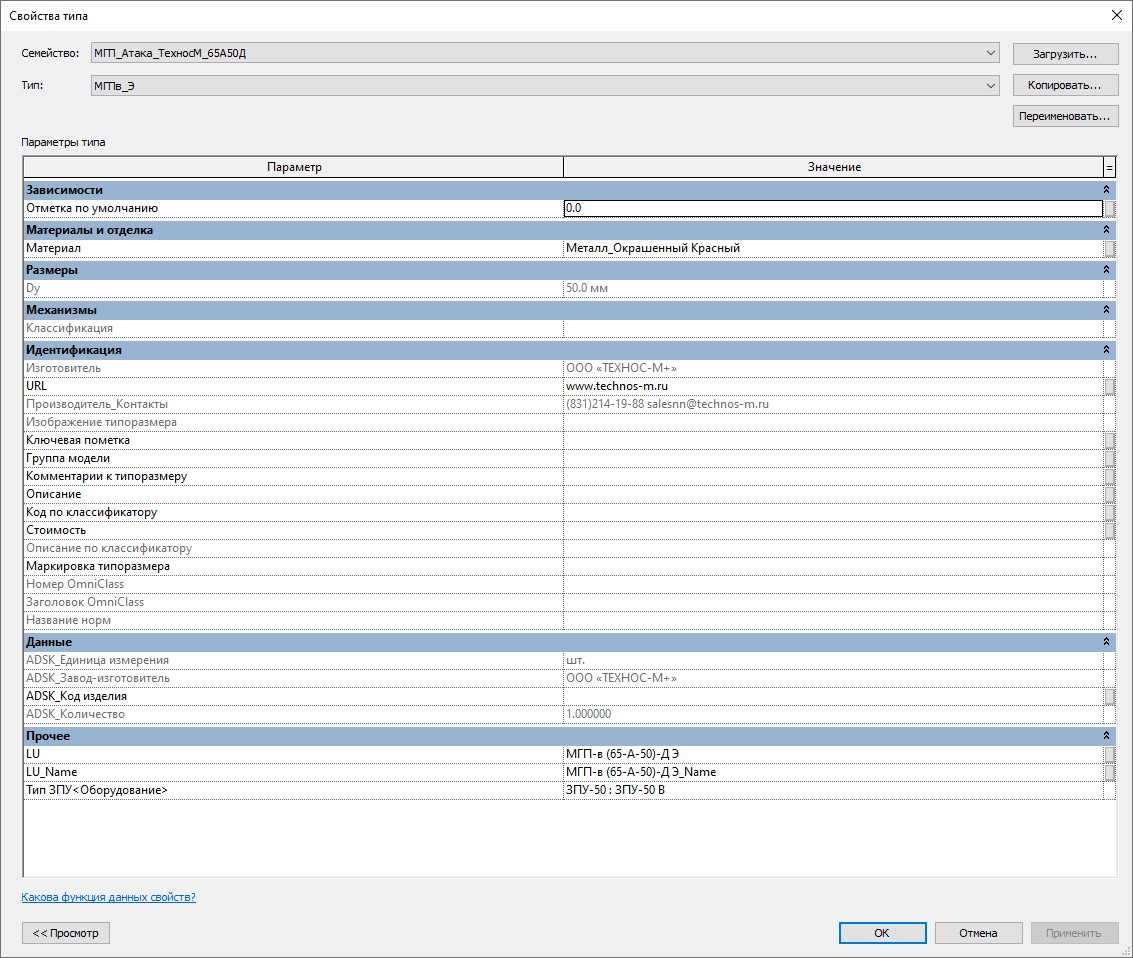Click the Загрузить... button
Screen dimensions: 1133x958
1065,53
